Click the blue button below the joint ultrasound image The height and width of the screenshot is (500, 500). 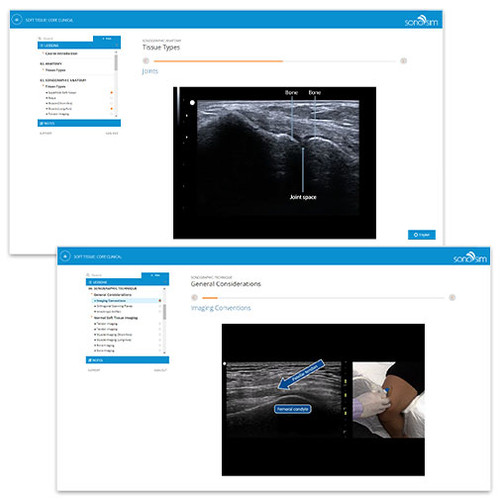pyautogui.click(x=422, y=235)
